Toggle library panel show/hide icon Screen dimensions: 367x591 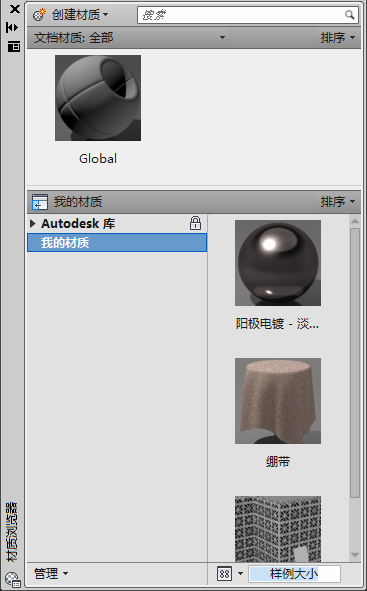[x=40, y=202]
